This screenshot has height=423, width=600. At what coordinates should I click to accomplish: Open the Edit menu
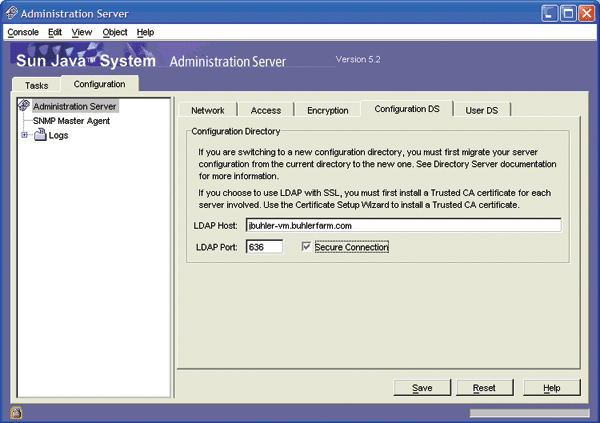click(55, 32)
